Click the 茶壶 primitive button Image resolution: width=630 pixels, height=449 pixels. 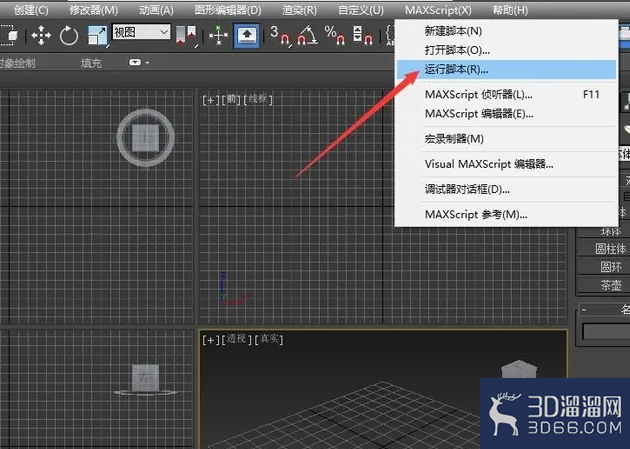603,285
